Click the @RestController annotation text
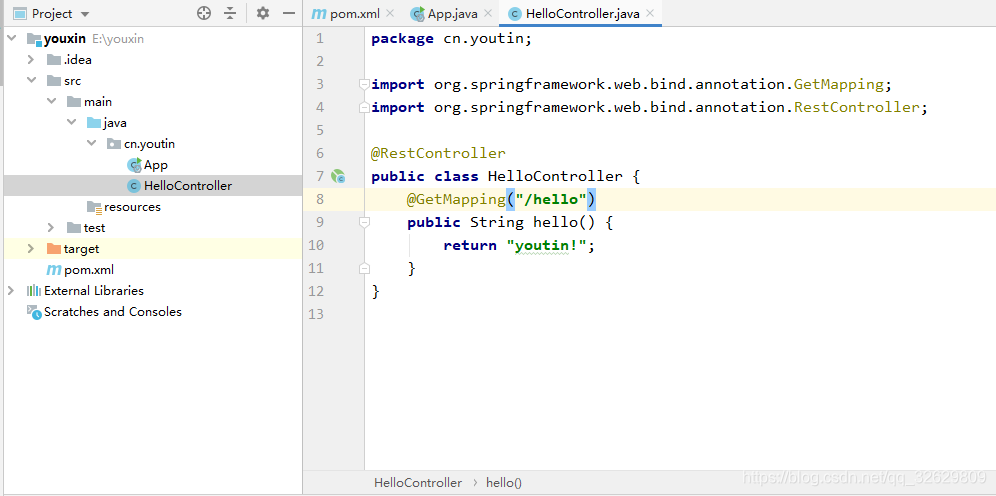The image size is (996, 496). 438,153
